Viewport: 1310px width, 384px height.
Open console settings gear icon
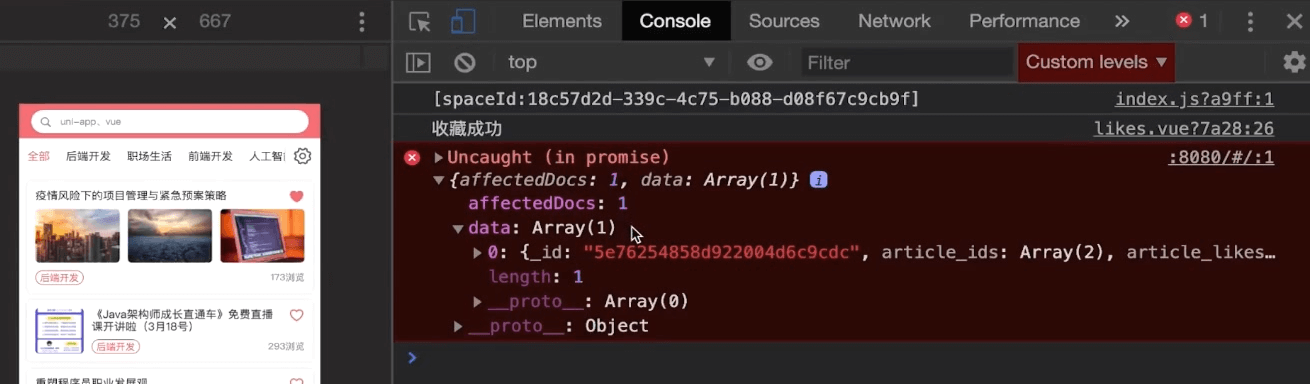1294,62
